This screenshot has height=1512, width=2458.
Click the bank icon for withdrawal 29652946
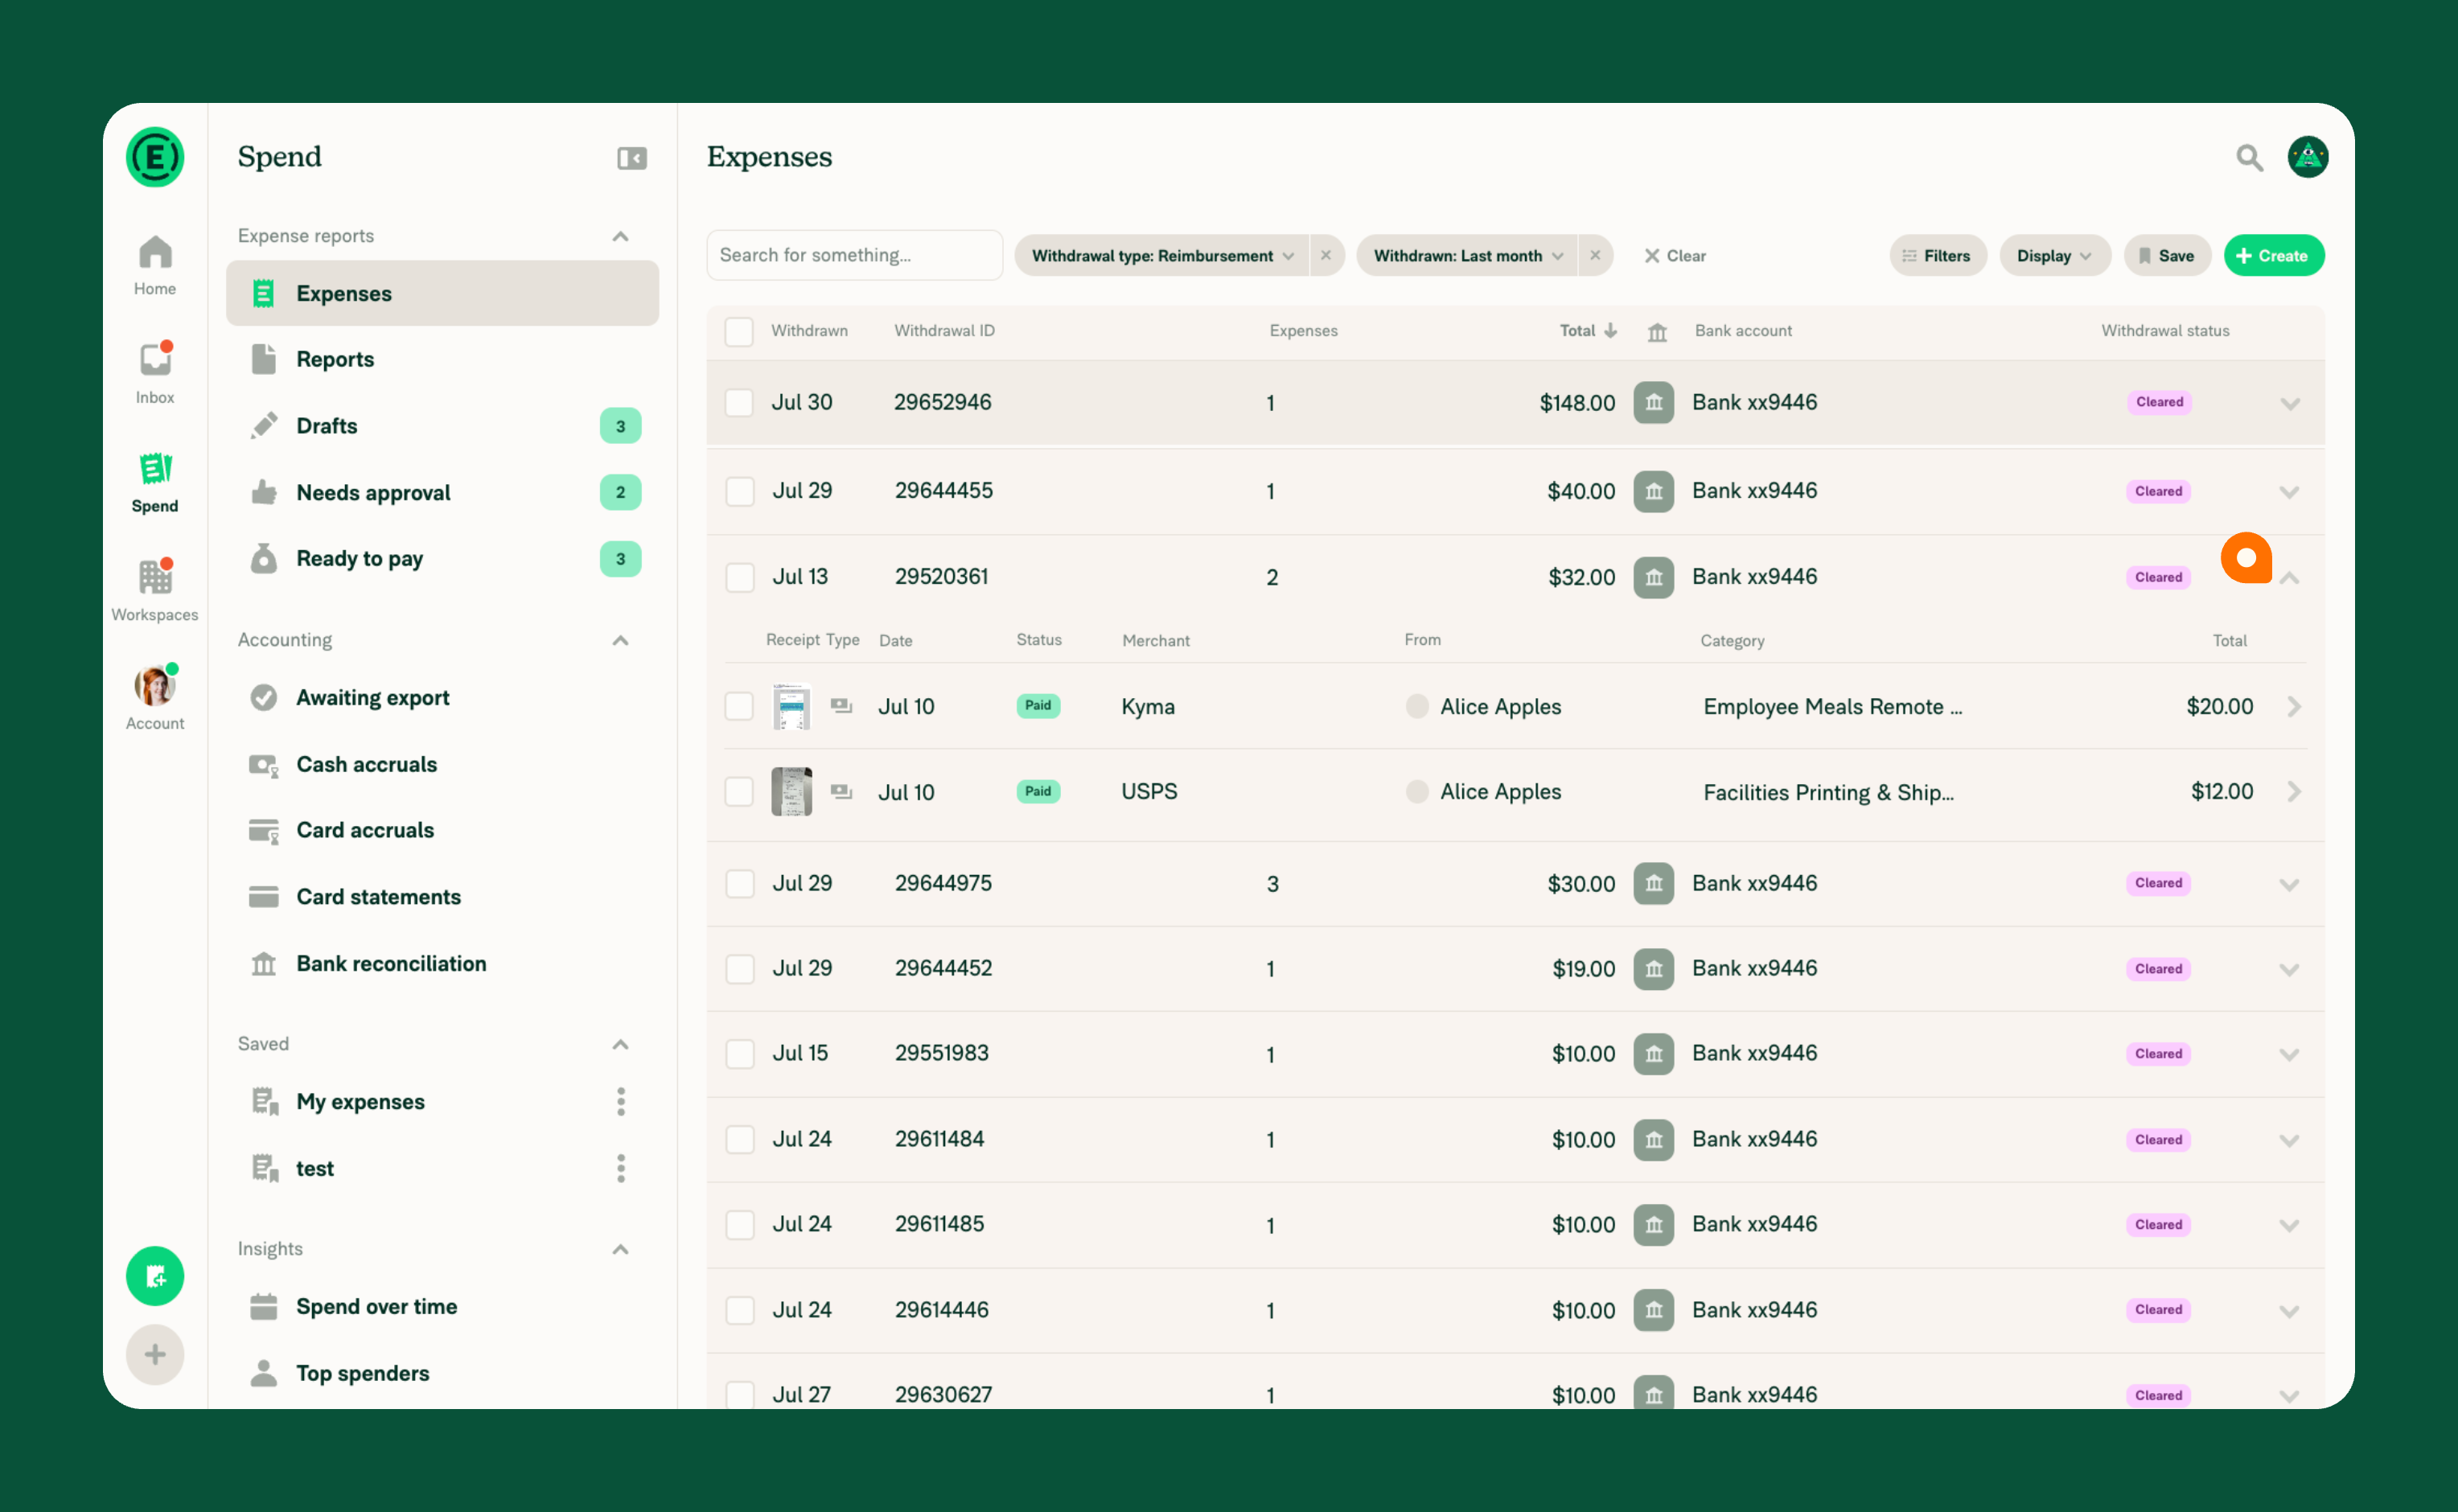coord(1654,403)
